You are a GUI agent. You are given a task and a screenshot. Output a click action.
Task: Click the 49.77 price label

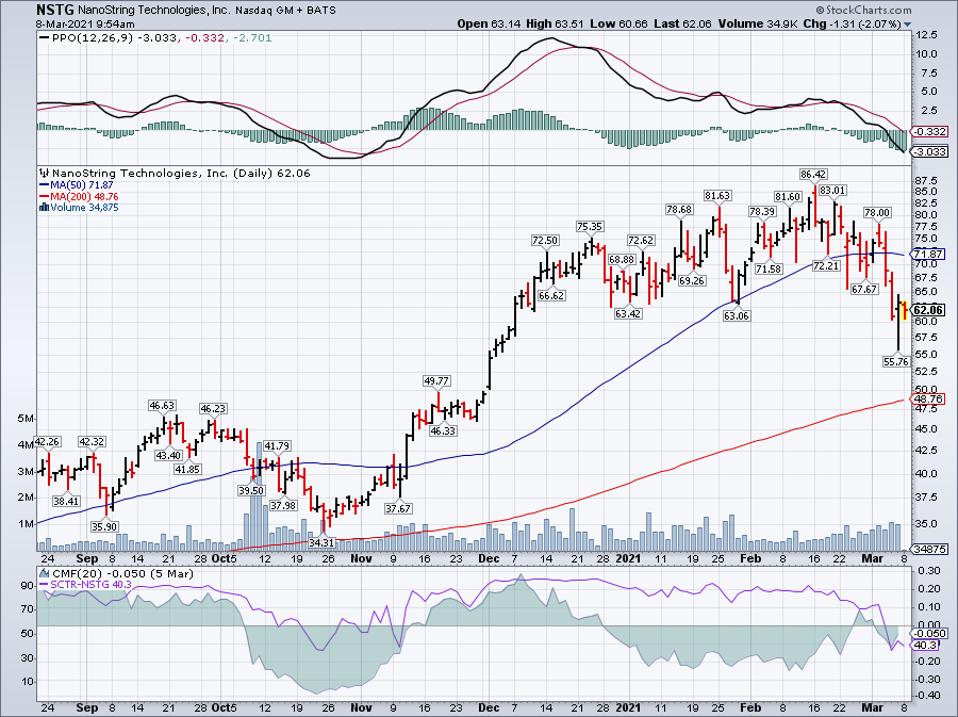click(x=436, y=381)
